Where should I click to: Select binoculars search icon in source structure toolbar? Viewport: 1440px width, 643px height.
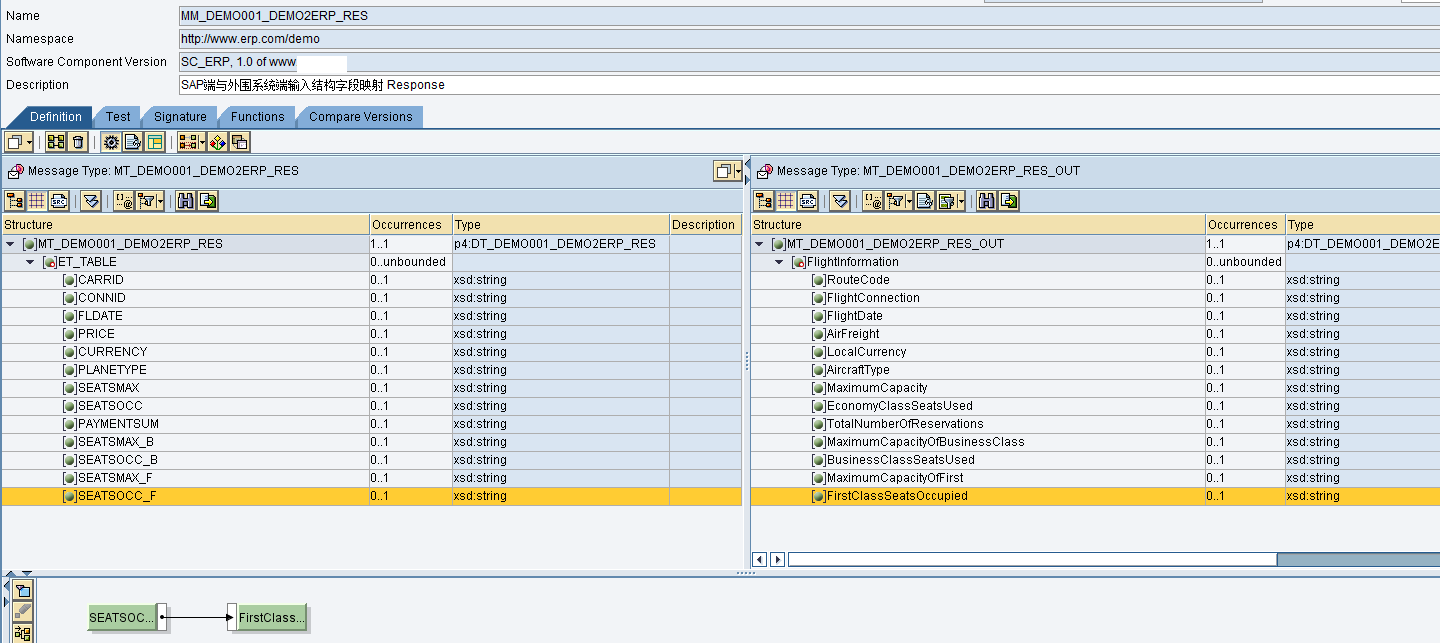(185, 201)
